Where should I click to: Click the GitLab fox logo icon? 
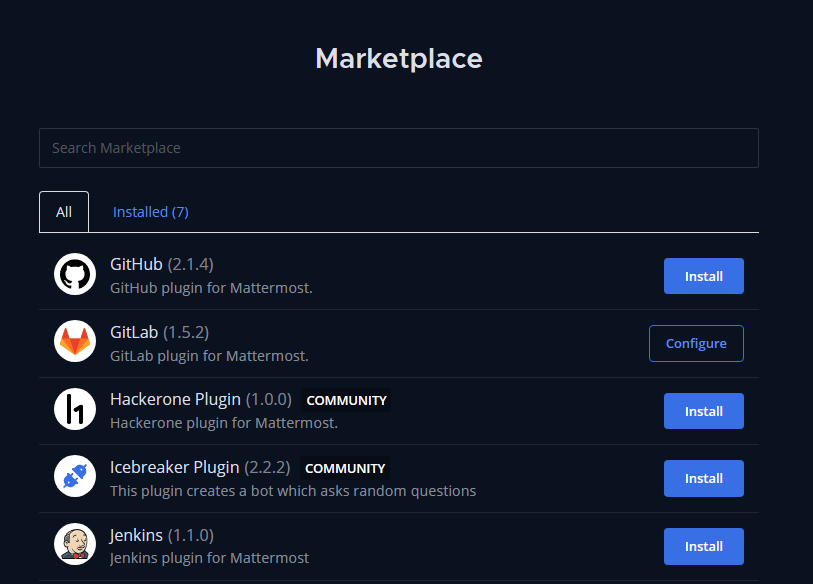pos(75,341)
